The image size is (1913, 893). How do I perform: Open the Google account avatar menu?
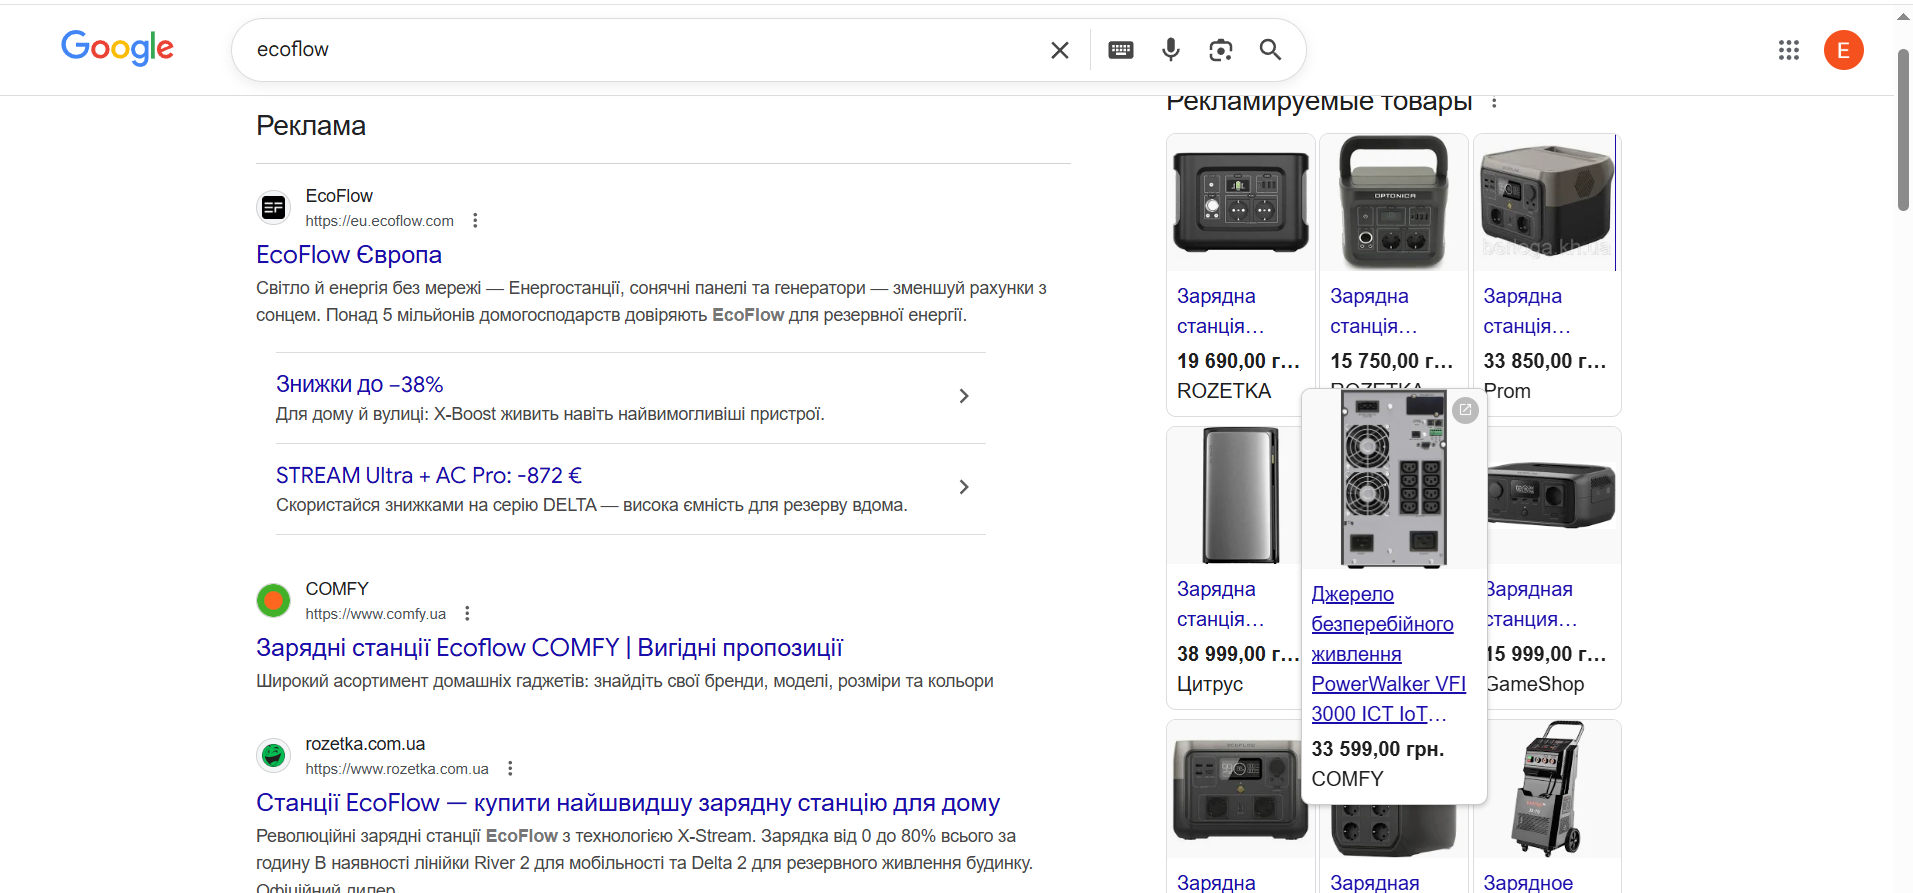click(1843, 50)
